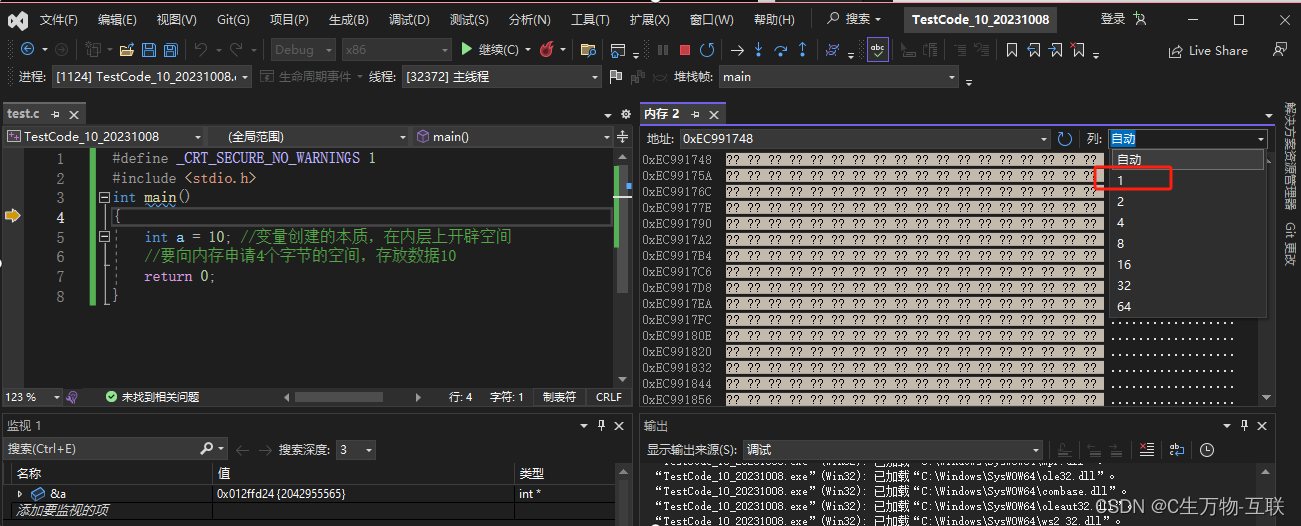The height and width of the screenshot is (526, 1301).
Task: Click the Navigate Backward arrow icon
Action: click(x=26, y=49)
